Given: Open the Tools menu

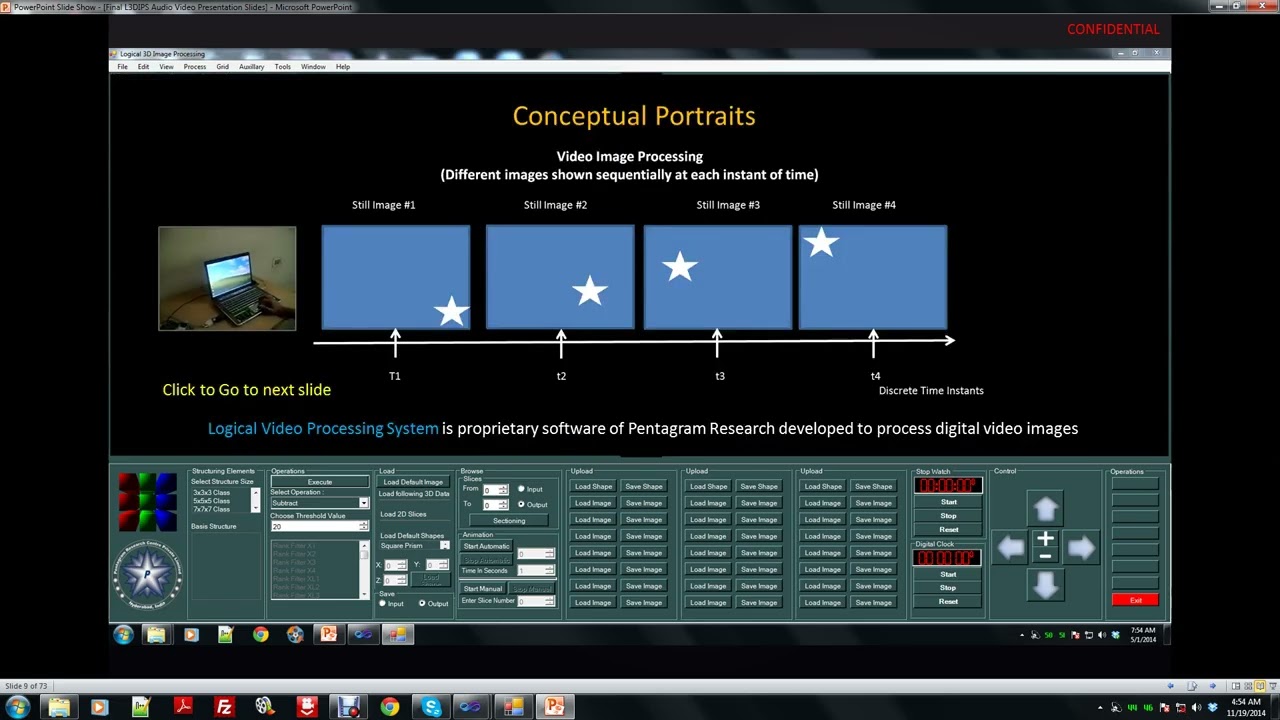Looking at the screenshot, I should (283, 67).
